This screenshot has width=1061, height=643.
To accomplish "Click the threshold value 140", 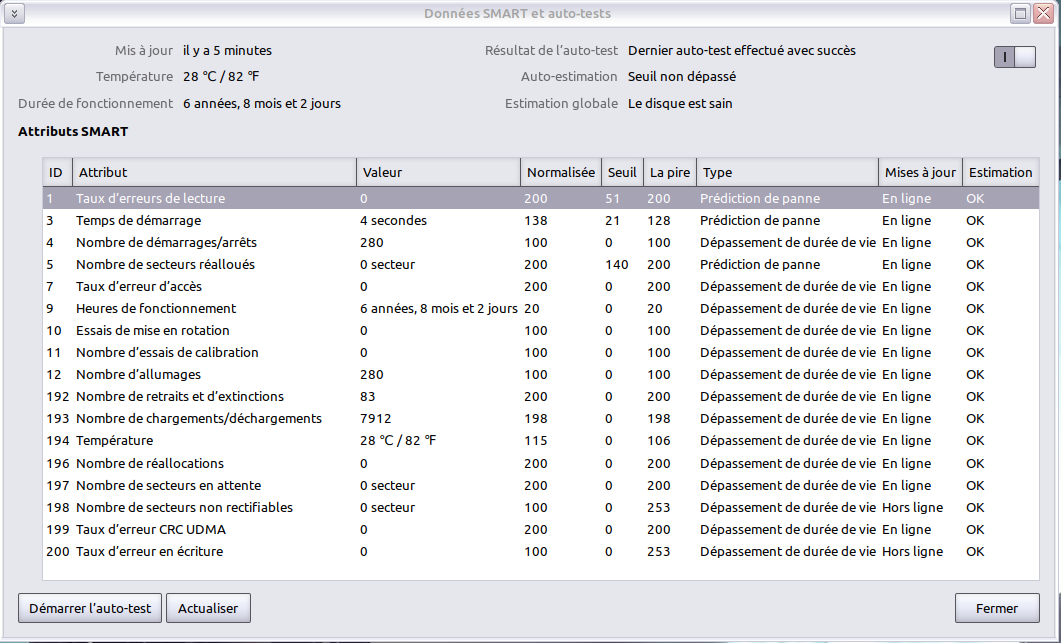I will coord(616,265).
